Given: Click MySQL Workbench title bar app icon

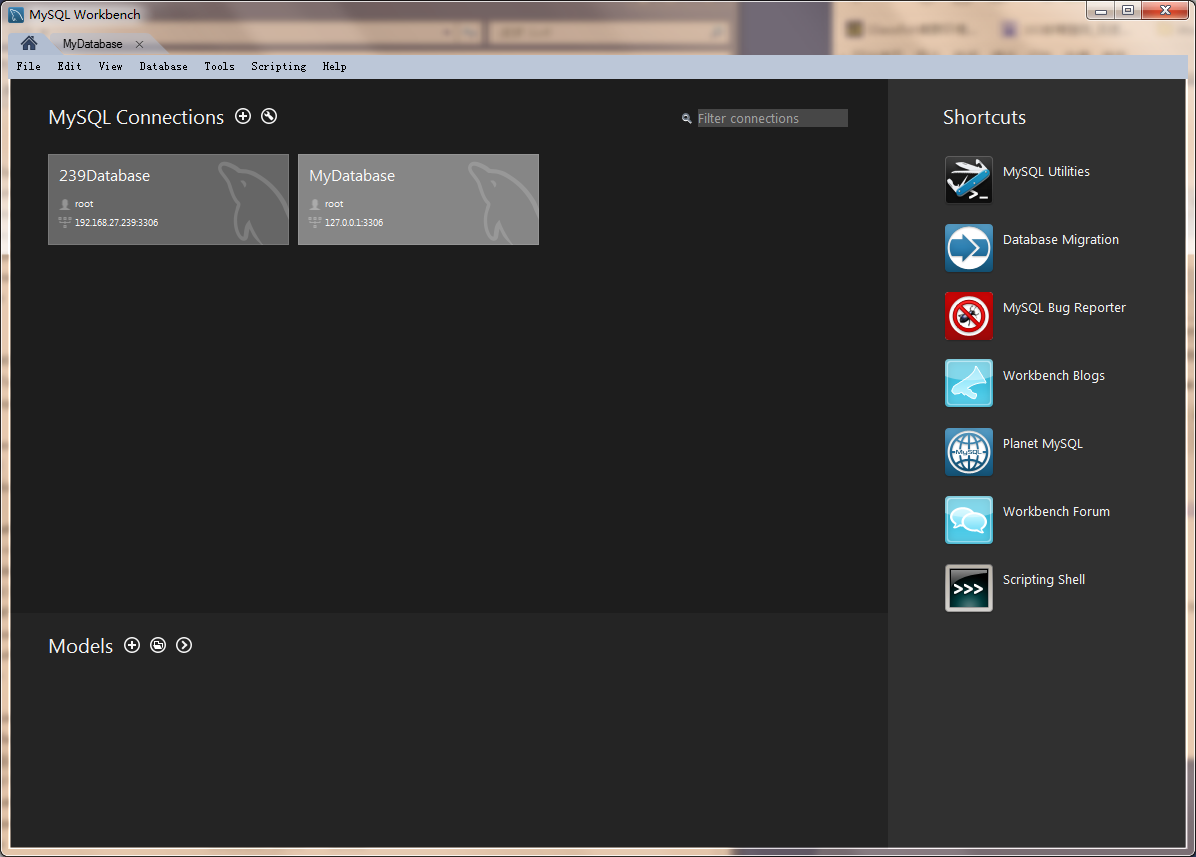Looking at the screenshot, I should coord(16,14).
